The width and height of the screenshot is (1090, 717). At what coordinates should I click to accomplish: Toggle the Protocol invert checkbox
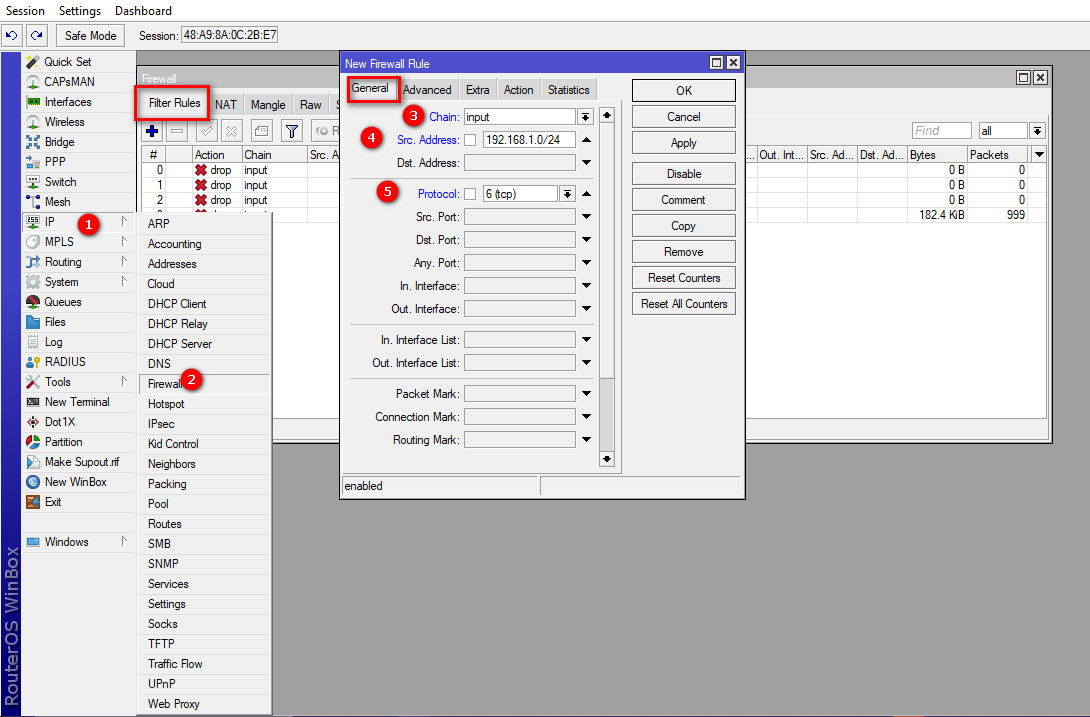point(470,194)
